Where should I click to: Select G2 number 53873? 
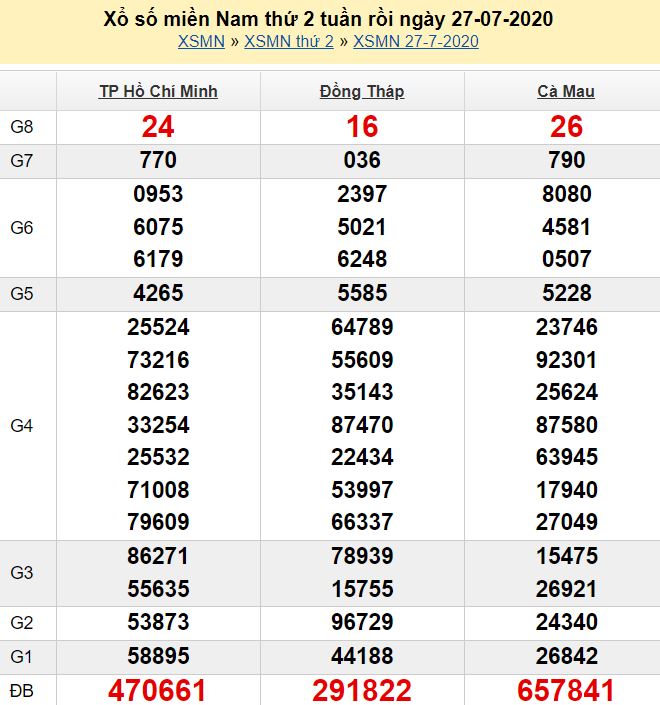pyautogui.click(x=158, y=622)
